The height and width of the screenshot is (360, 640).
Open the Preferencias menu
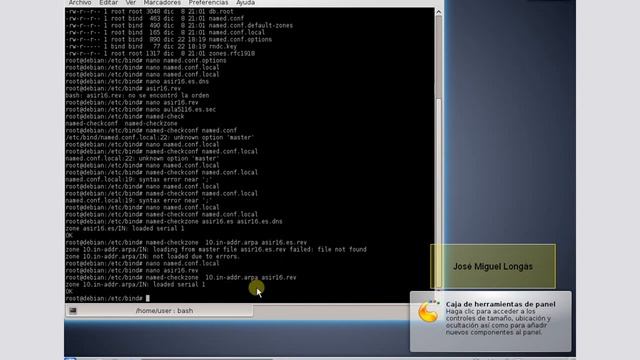pyautogui.click(x=208, y=2)
